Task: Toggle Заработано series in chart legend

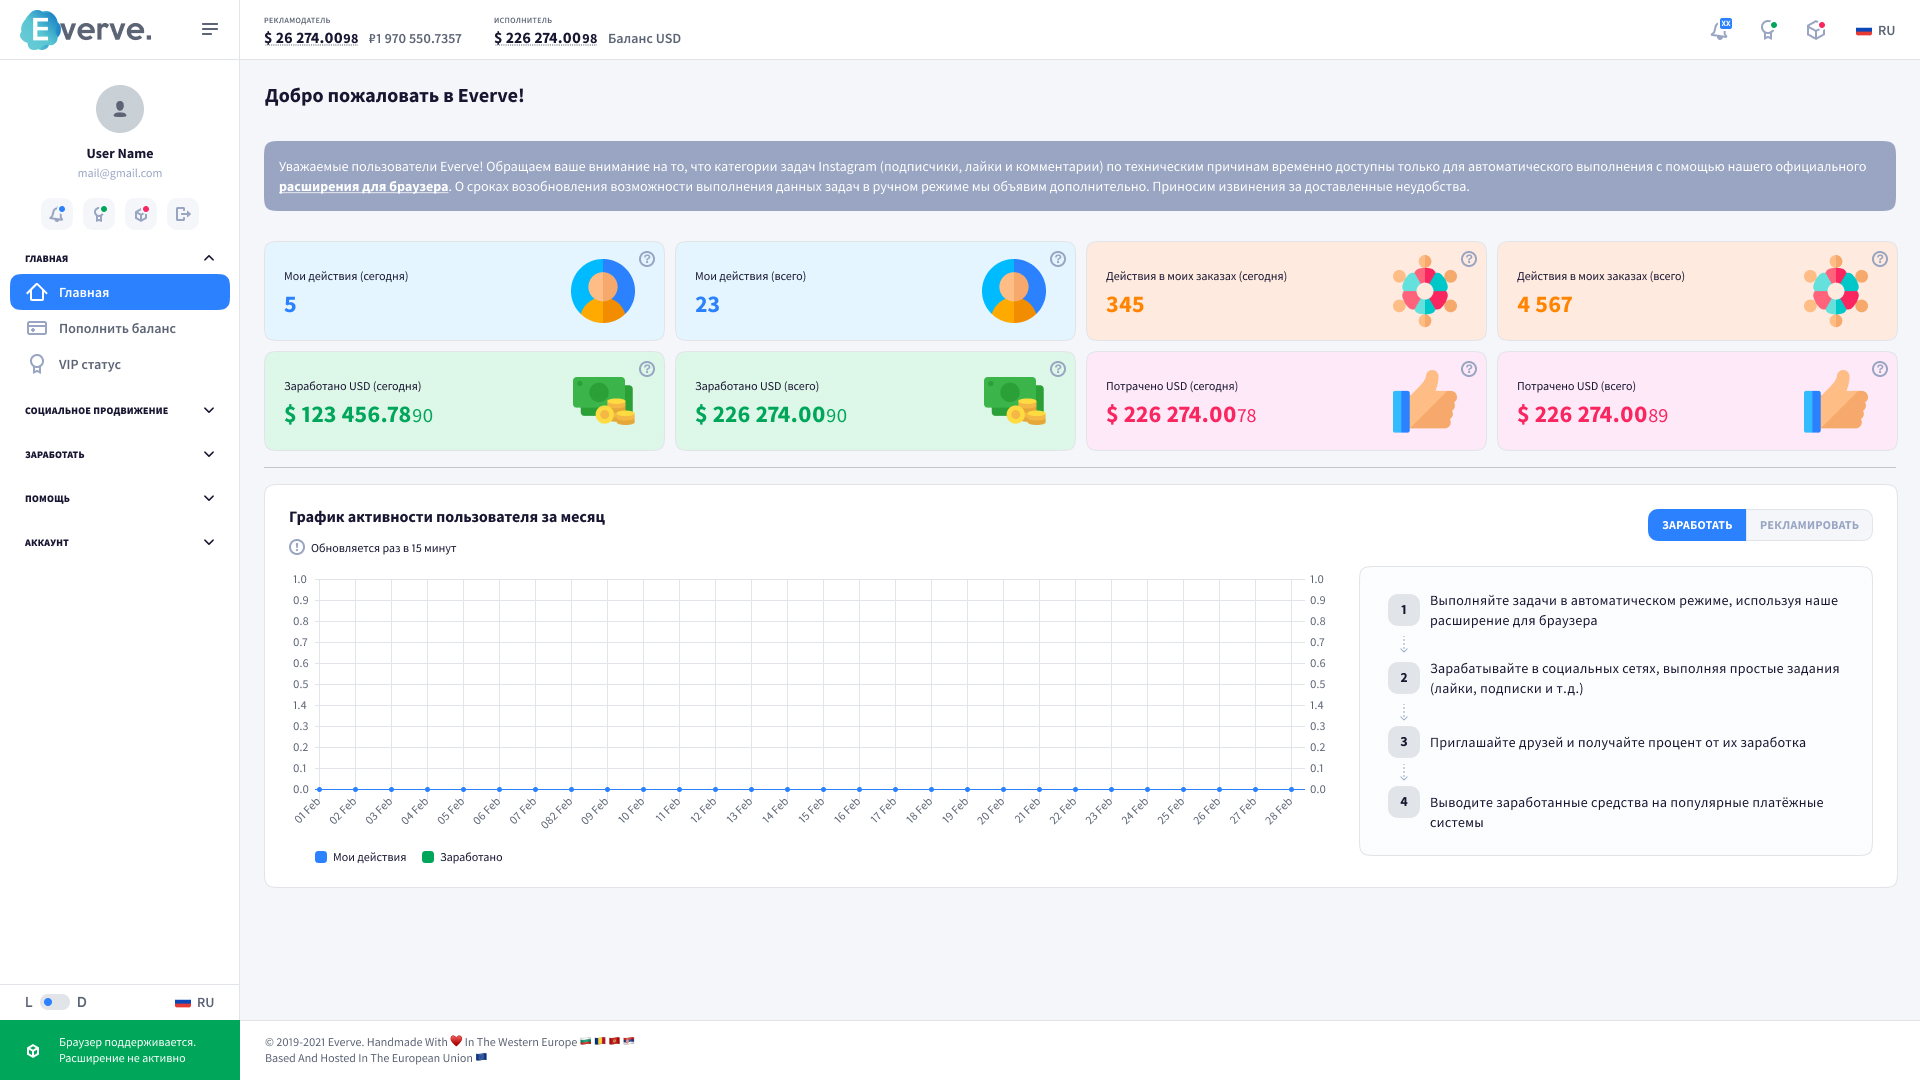Action: [x=462, y=857]
